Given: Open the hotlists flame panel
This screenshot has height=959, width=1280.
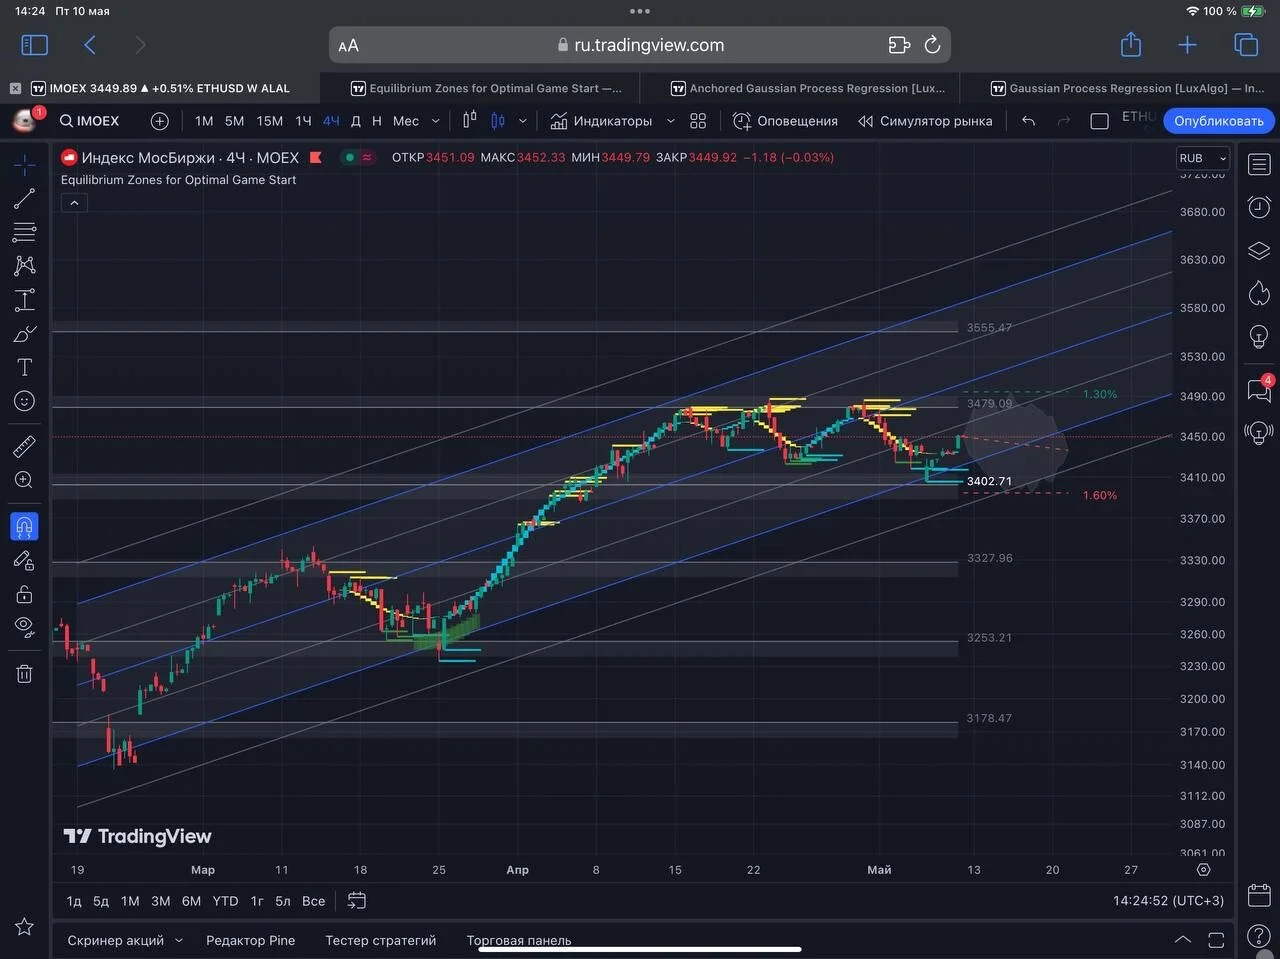Looking at the screenshot, I should pyautogui.click(x=1259, y=293).
